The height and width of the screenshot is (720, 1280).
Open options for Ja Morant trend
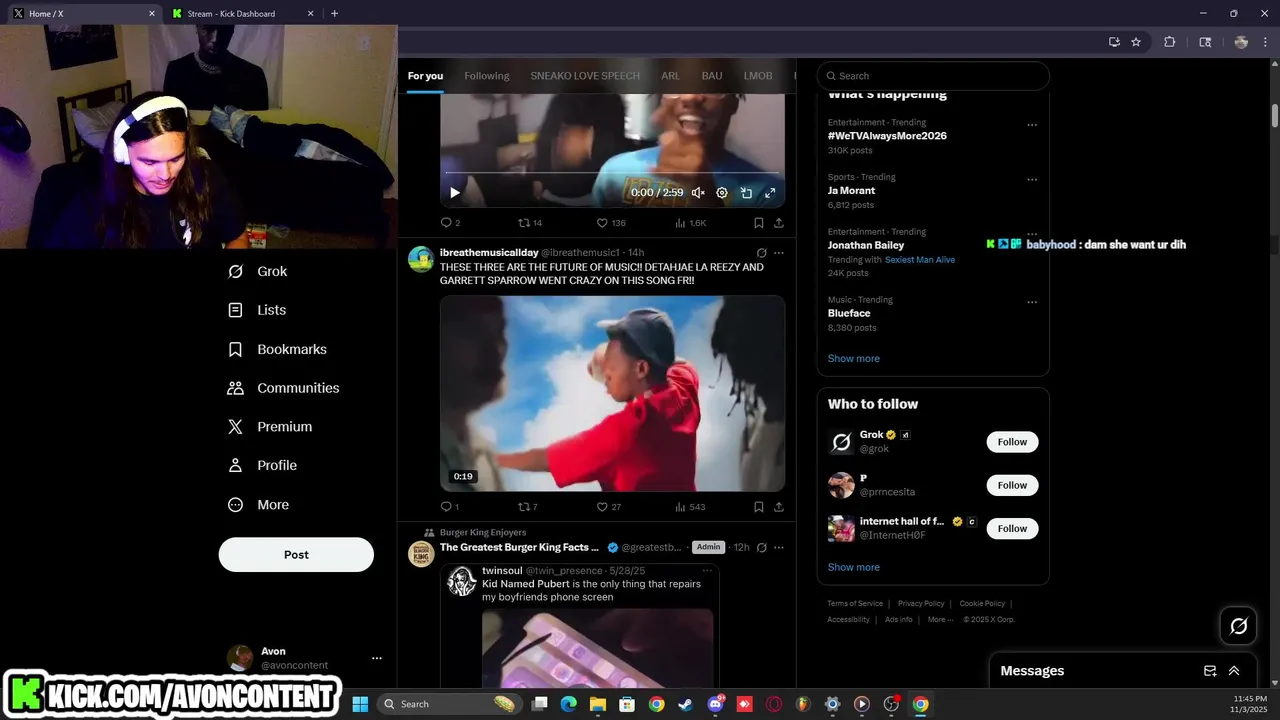pyautogui.click(x=1032, y=180)
